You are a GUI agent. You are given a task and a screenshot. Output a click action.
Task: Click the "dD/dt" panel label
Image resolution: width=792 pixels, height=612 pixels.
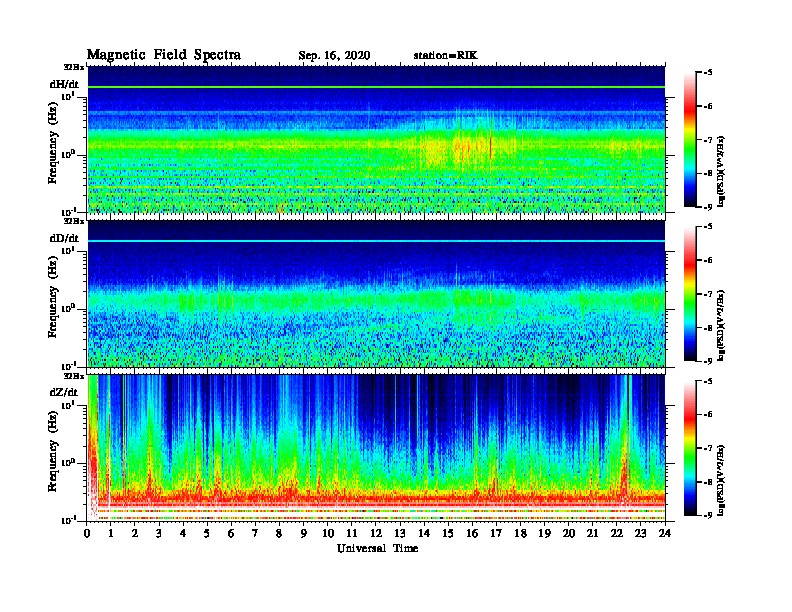pyautogui.click(x=64, y=238)
